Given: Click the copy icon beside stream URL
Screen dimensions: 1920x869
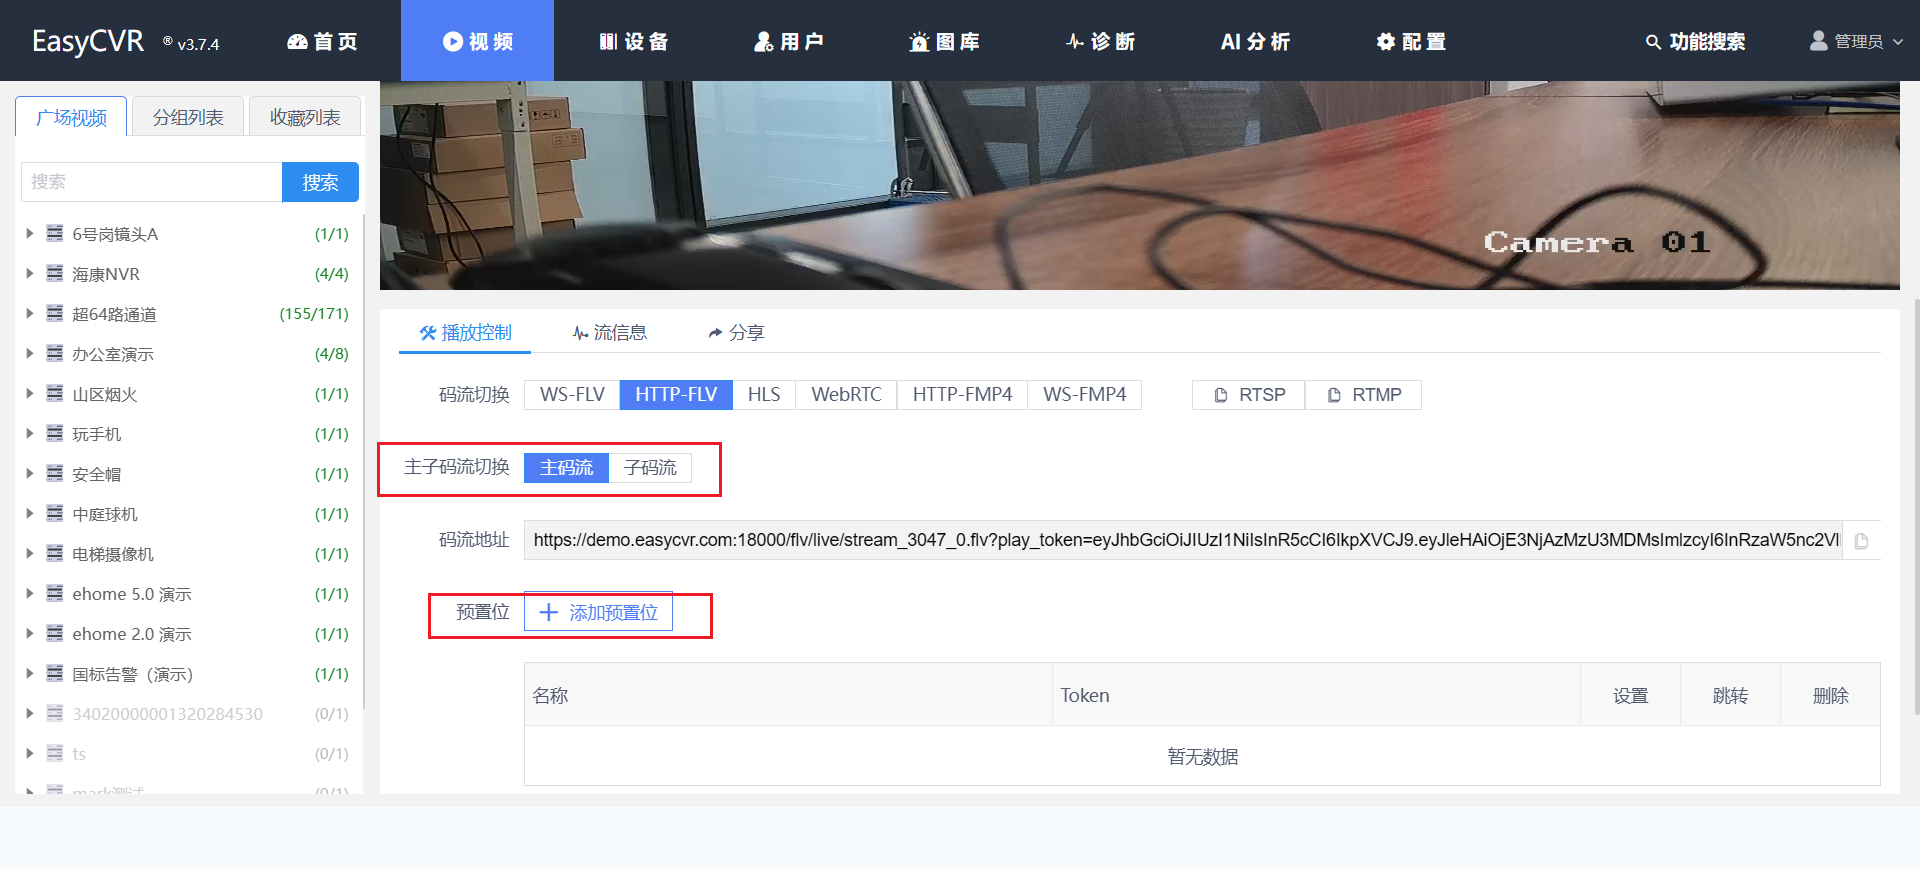Looking at the screenshot, I should click(1861, 541).
